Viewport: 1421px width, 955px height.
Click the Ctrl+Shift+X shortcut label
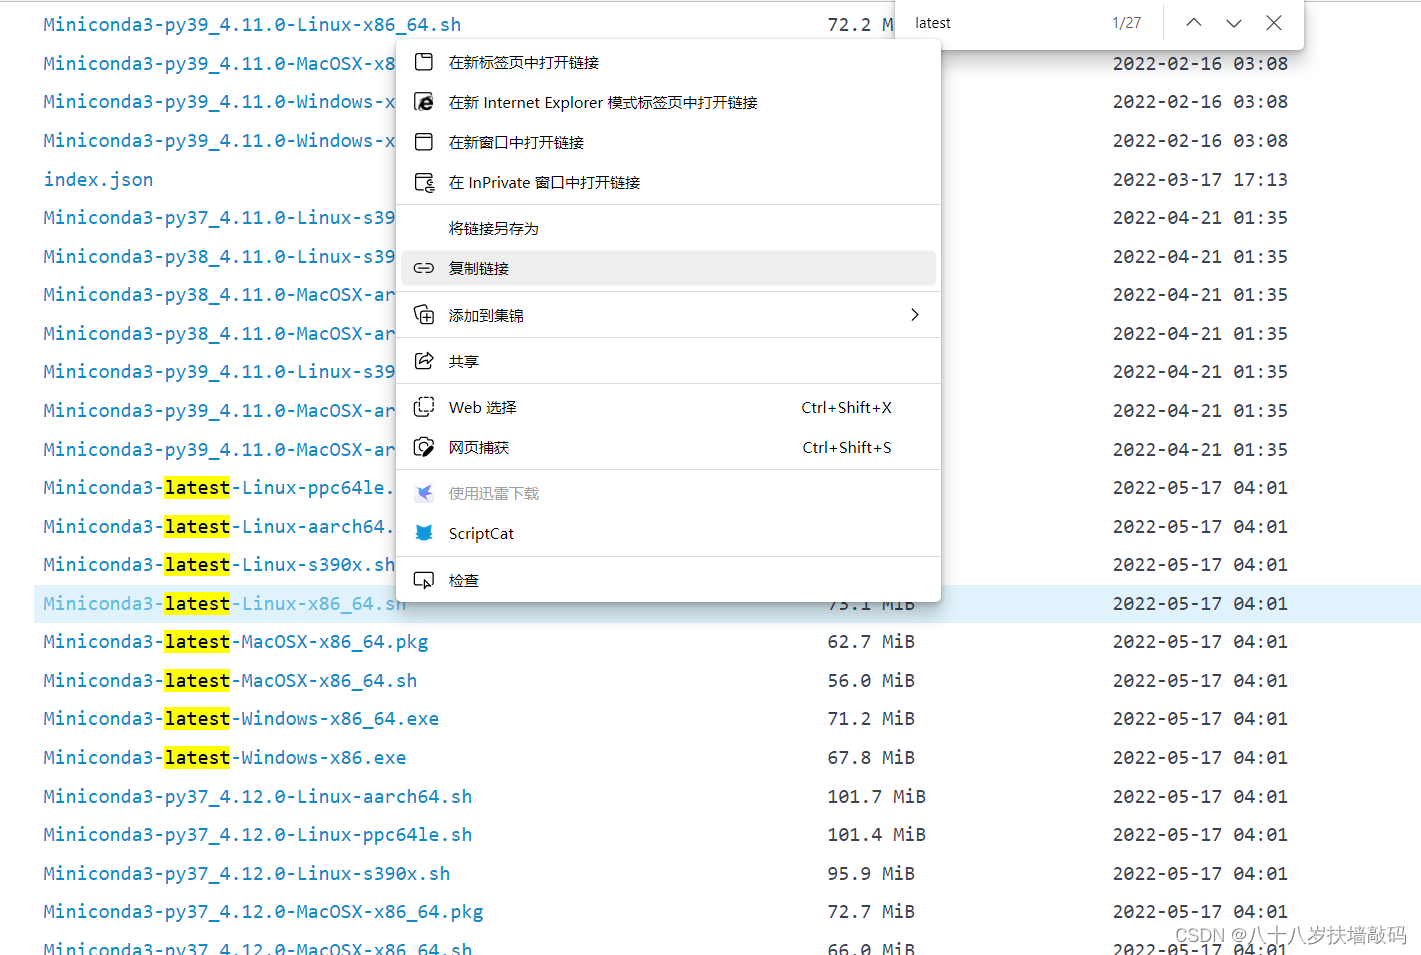click(x=846, y=407)
